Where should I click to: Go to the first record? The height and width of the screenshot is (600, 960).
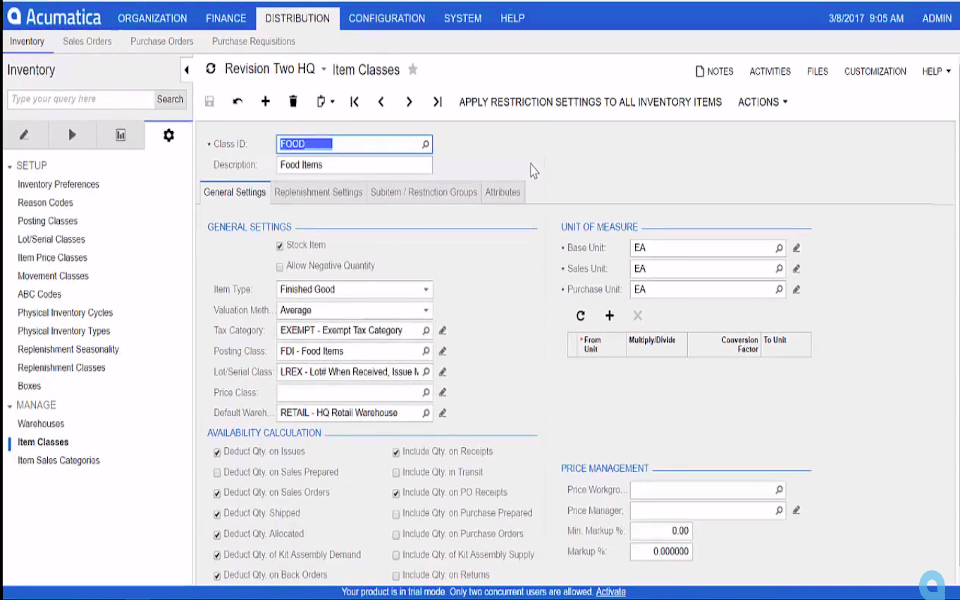(354, 102)
